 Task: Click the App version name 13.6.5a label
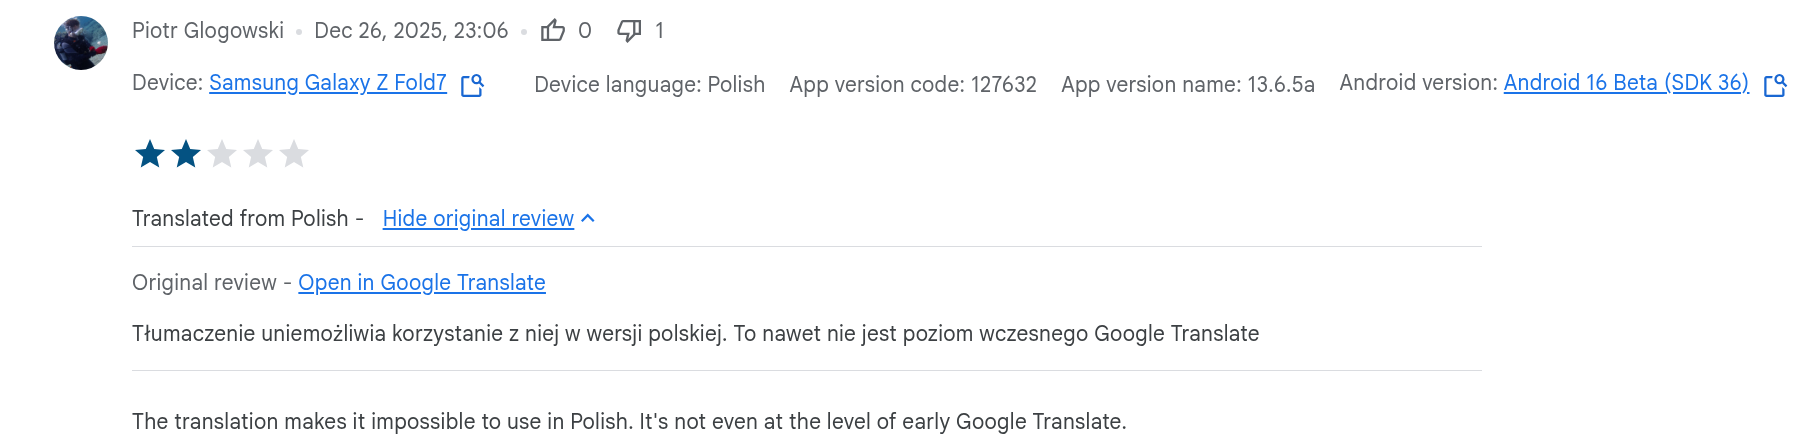coord(1188,85)
